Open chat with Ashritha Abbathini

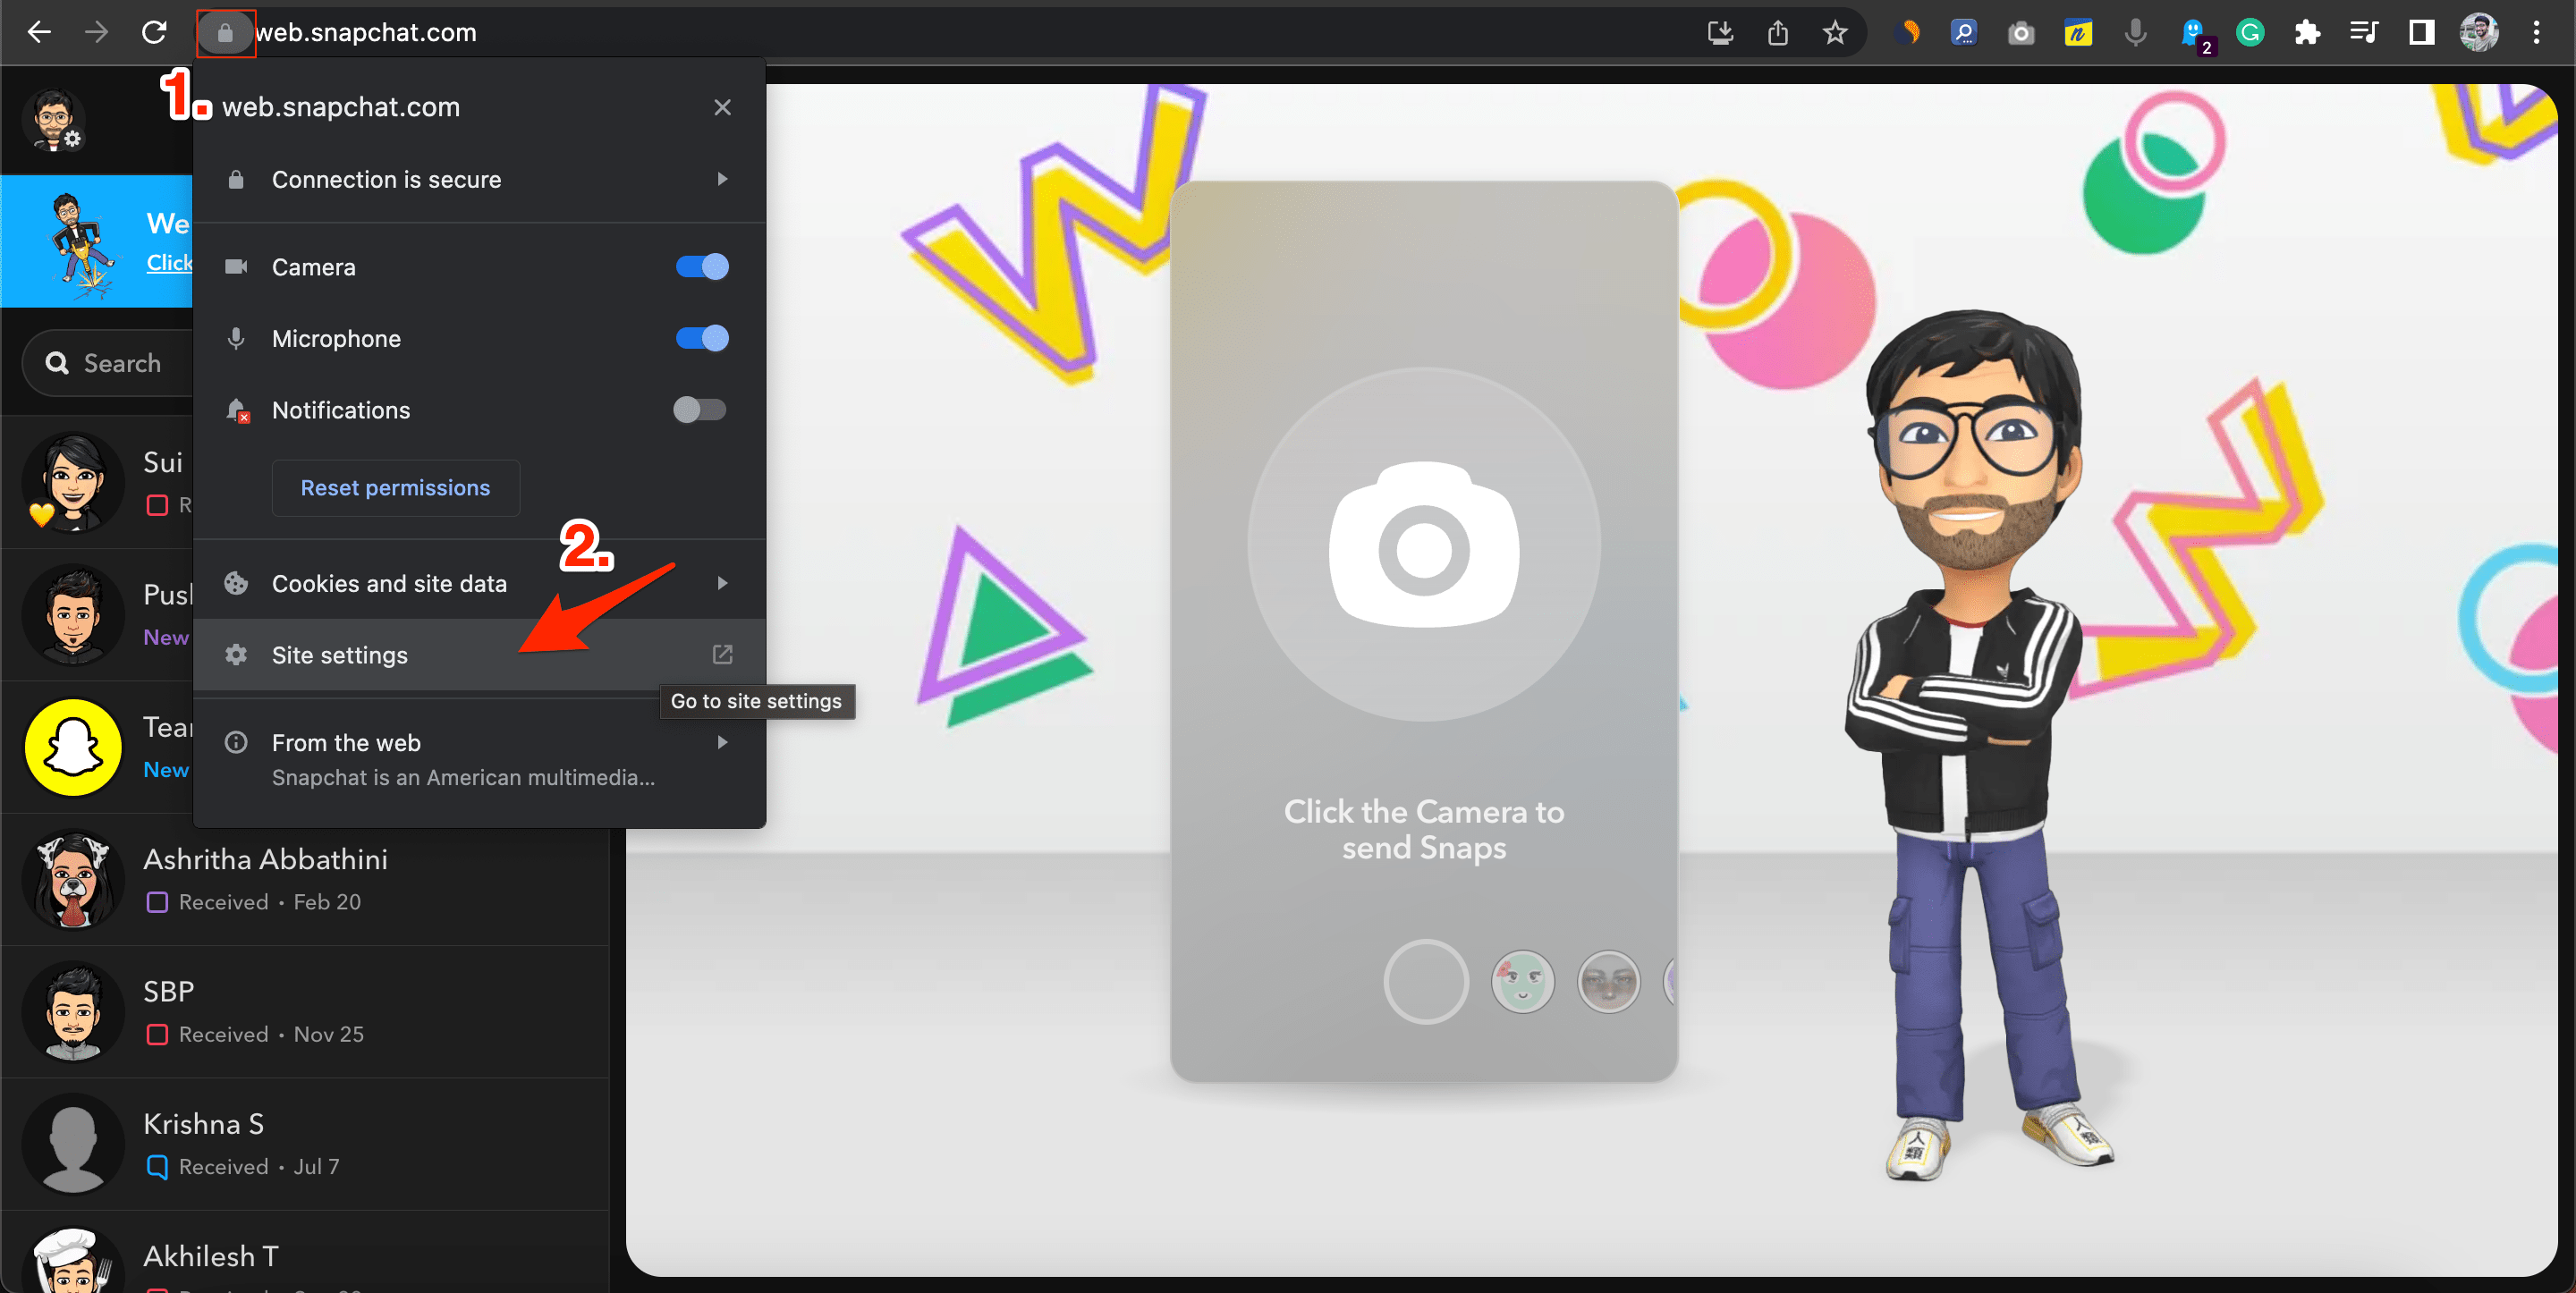pyautogui.click(x=304, y=880)
